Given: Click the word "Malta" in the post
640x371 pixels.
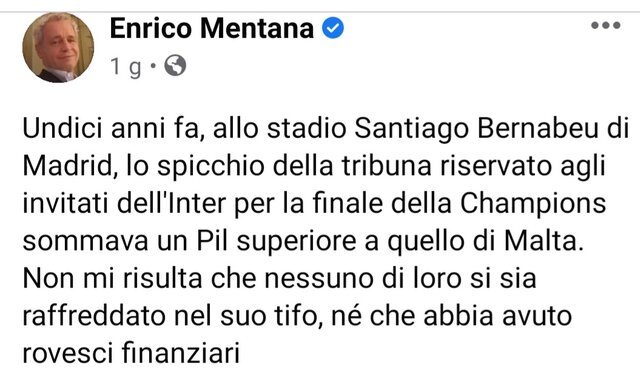Looking at the screenshot, I should (541, 241).
